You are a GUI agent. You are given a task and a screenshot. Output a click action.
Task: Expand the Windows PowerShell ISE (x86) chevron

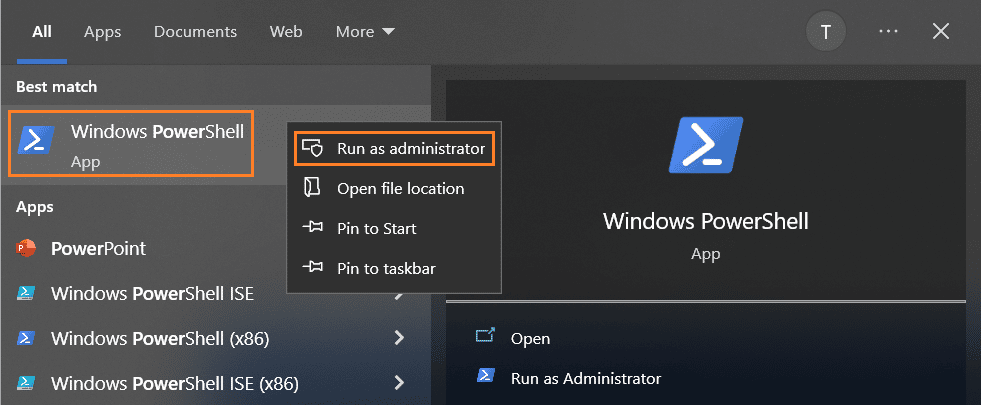click(x=399, y=383)
